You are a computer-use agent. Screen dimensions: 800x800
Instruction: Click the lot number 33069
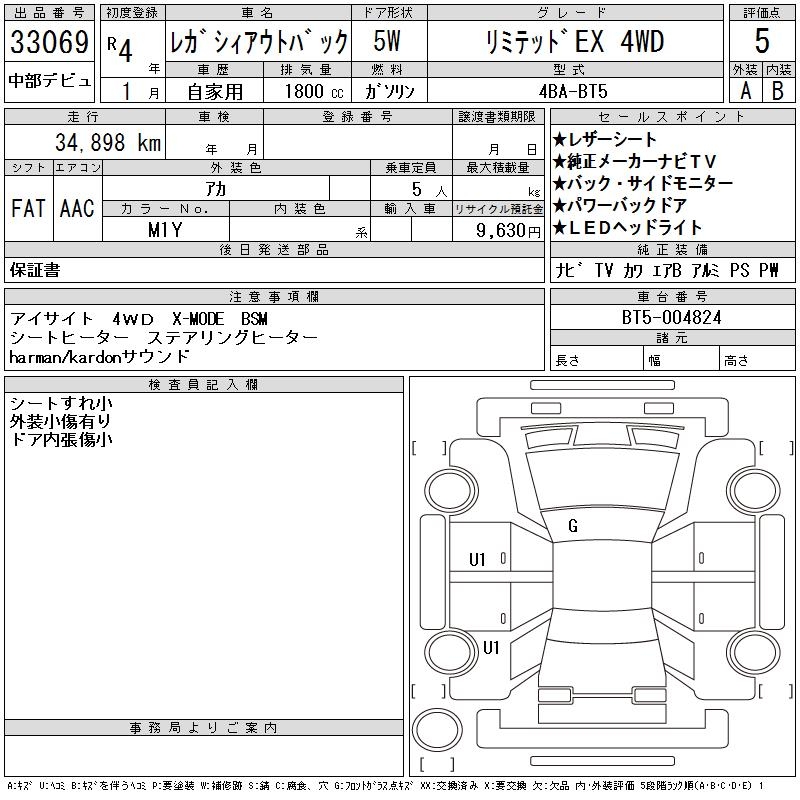tap(49, 42)
